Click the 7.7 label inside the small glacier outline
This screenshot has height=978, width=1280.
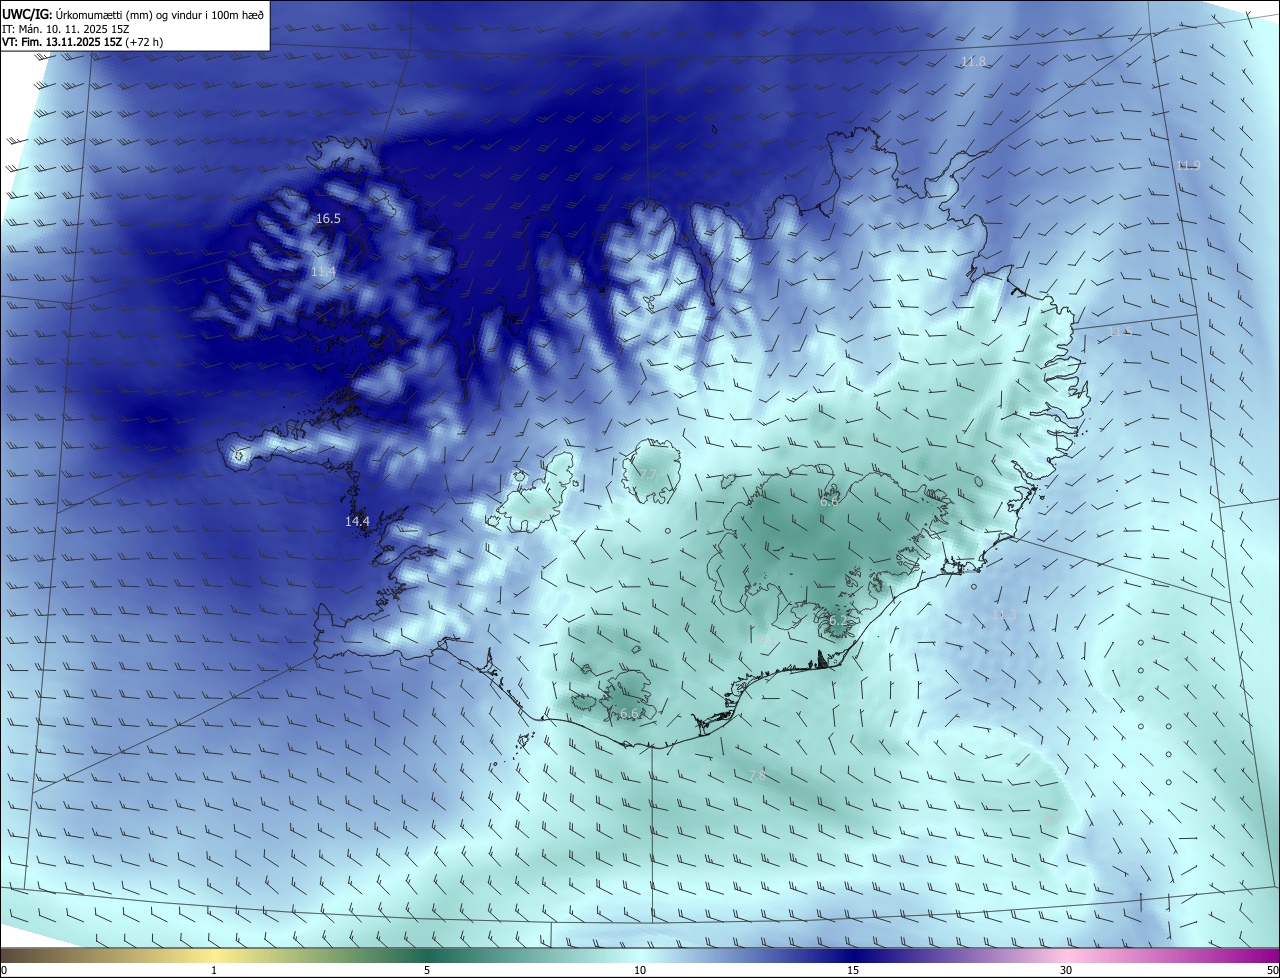[x=648, y=474]
